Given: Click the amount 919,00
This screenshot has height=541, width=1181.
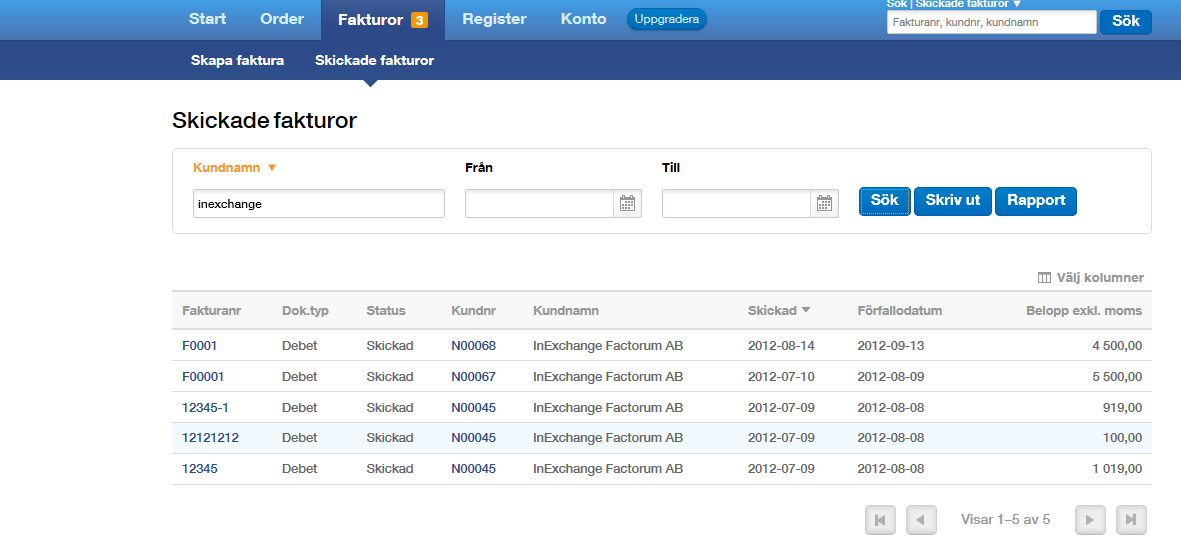Looking at the screenshot, I should click(x=1121, y=408).
